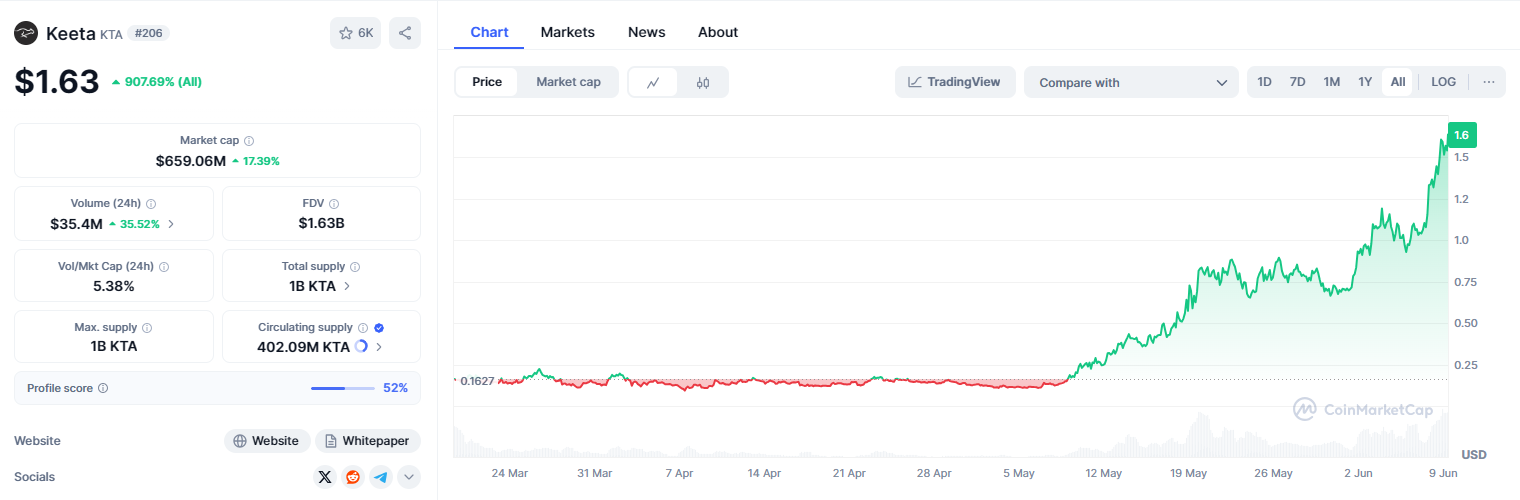Open the Telegram social link

[x=380, y=477]
